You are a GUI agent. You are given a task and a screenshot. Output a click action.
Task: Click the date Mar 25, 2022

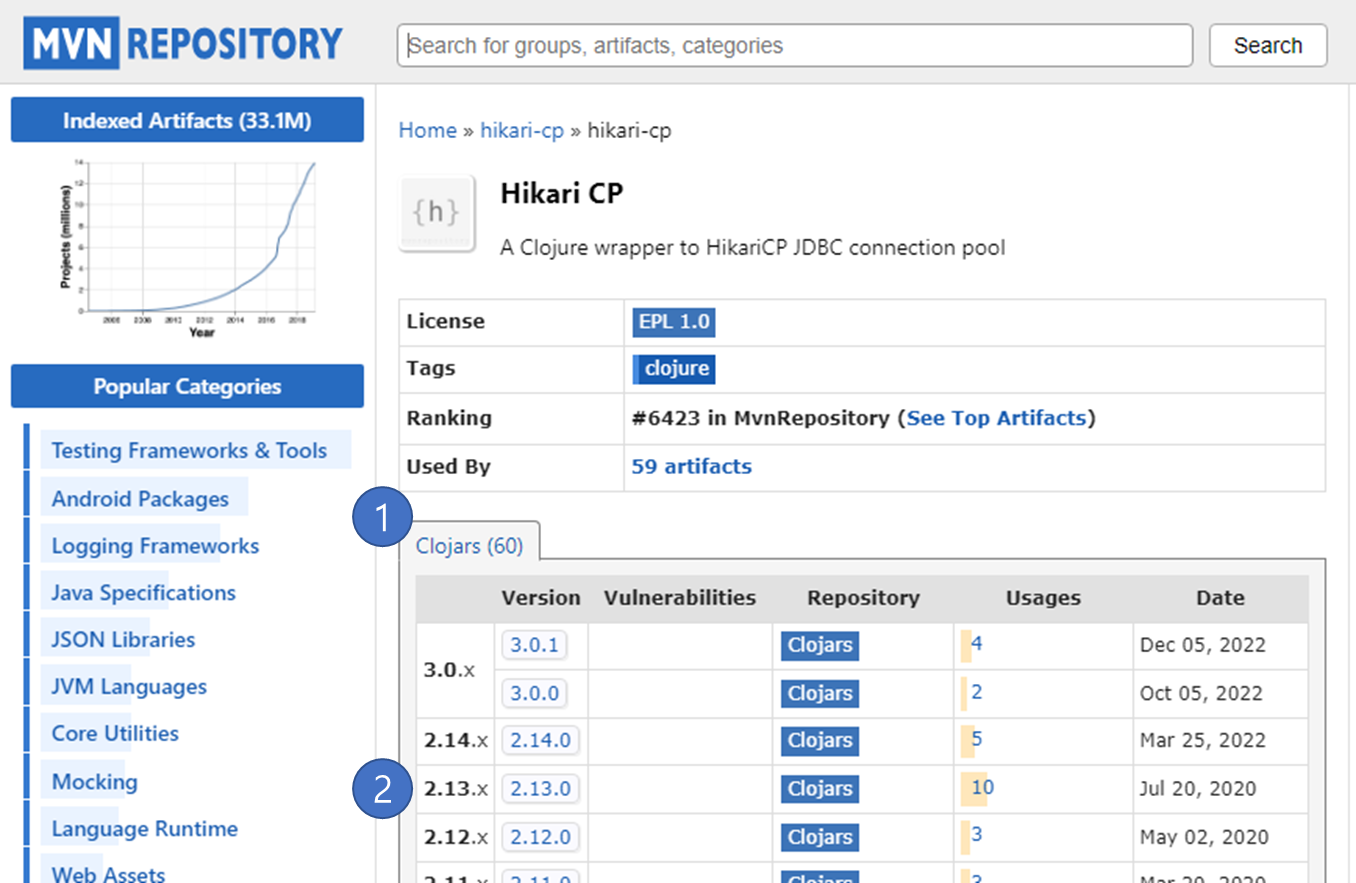1203,741
